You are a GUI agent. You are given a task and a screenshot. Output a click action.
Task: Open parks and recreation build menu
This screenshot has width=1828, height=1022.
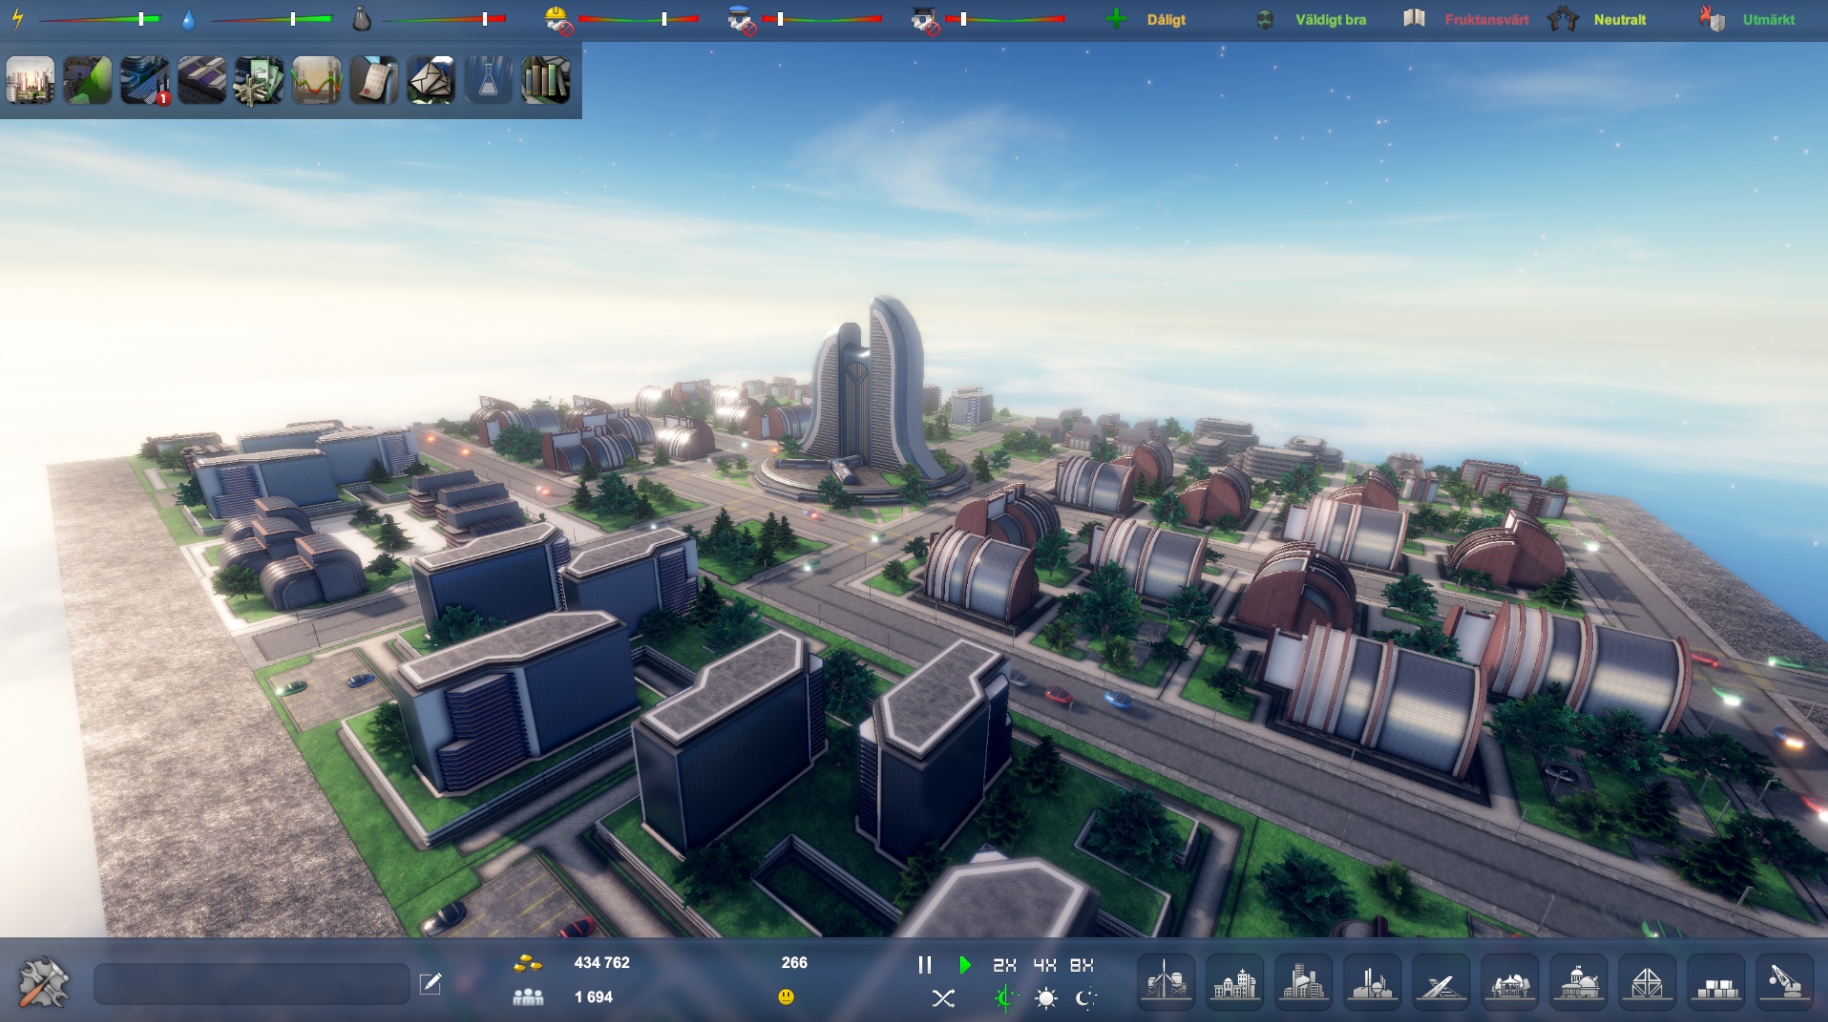pyautogui.click(x=1510, y=982)
